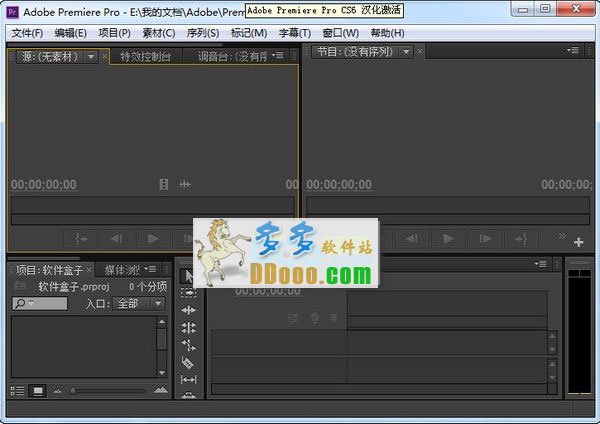Open the 入口 全部 dropdown
The width and height of the screenshot is (600, 424).
(139, 304)
